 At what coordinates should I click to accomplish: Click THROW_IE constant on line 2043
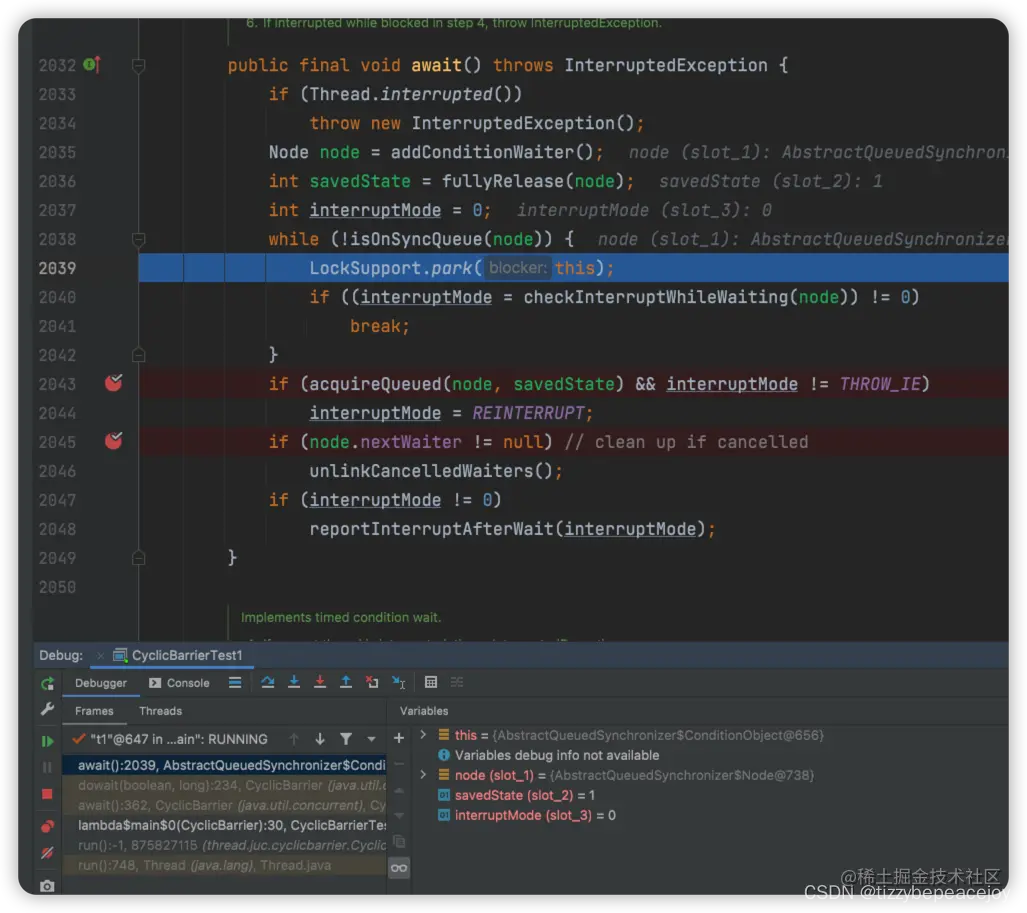pyautogui.click(x=880, y=384)
